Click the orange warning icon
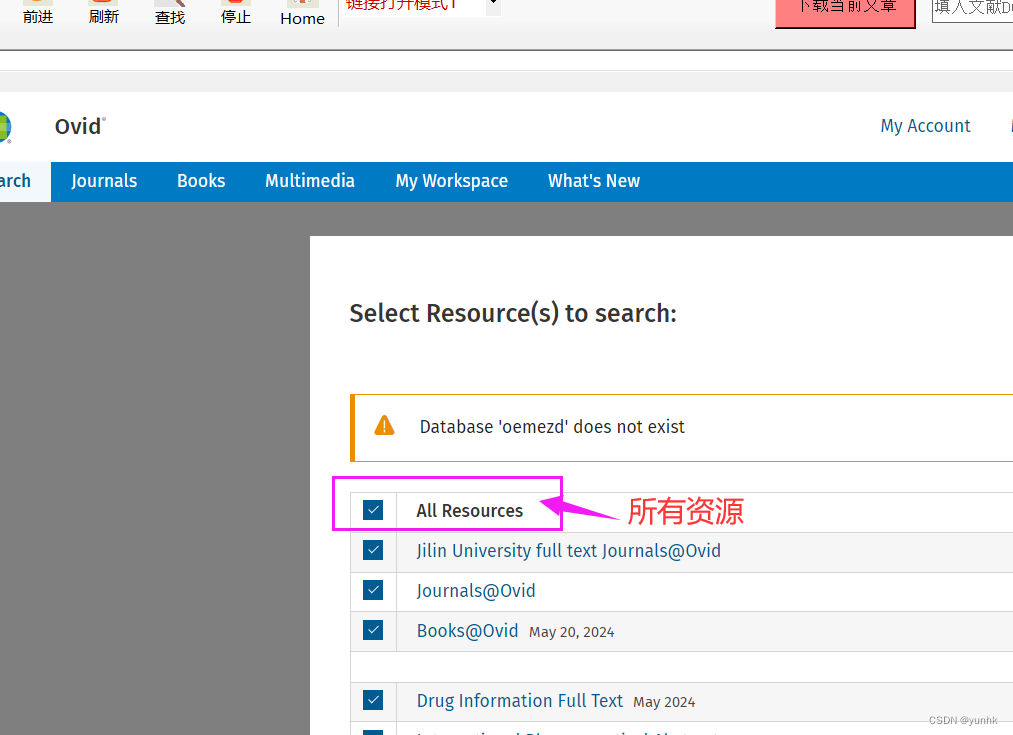The height and width of the screenshot is (735, 1013). point(384,426)
